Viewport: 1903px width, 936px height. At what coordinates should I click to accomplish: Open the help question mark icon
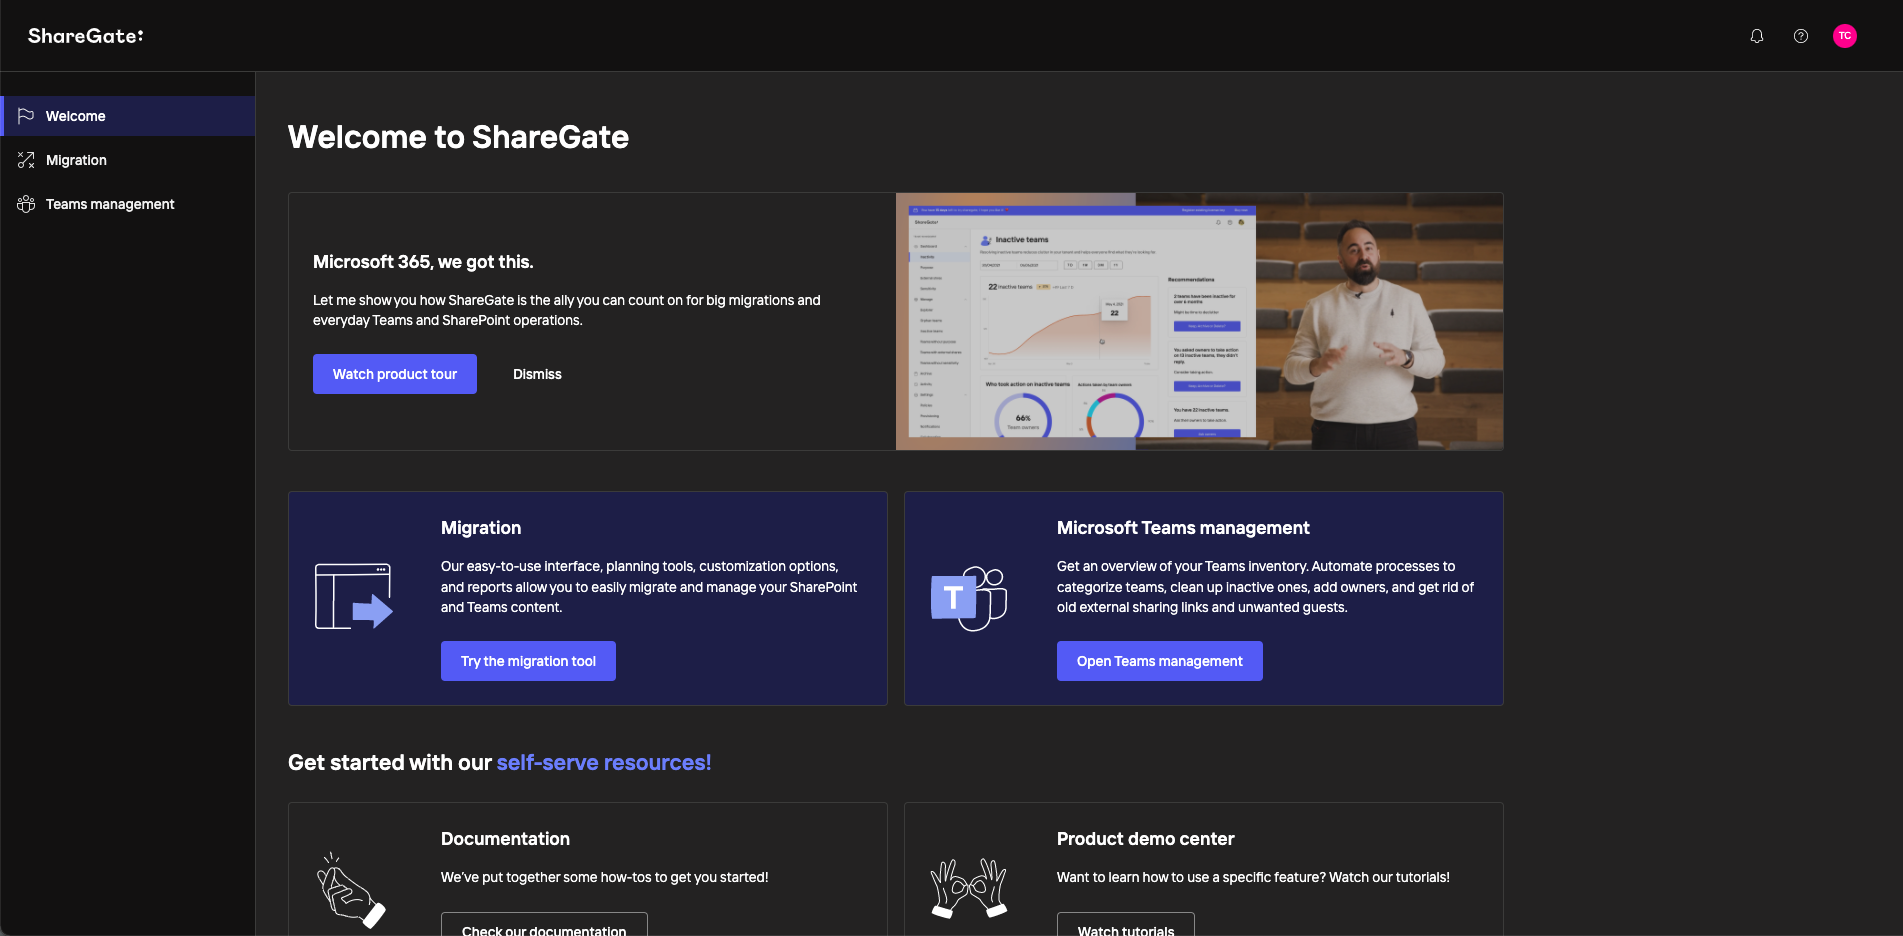[x=1801, y=36]
